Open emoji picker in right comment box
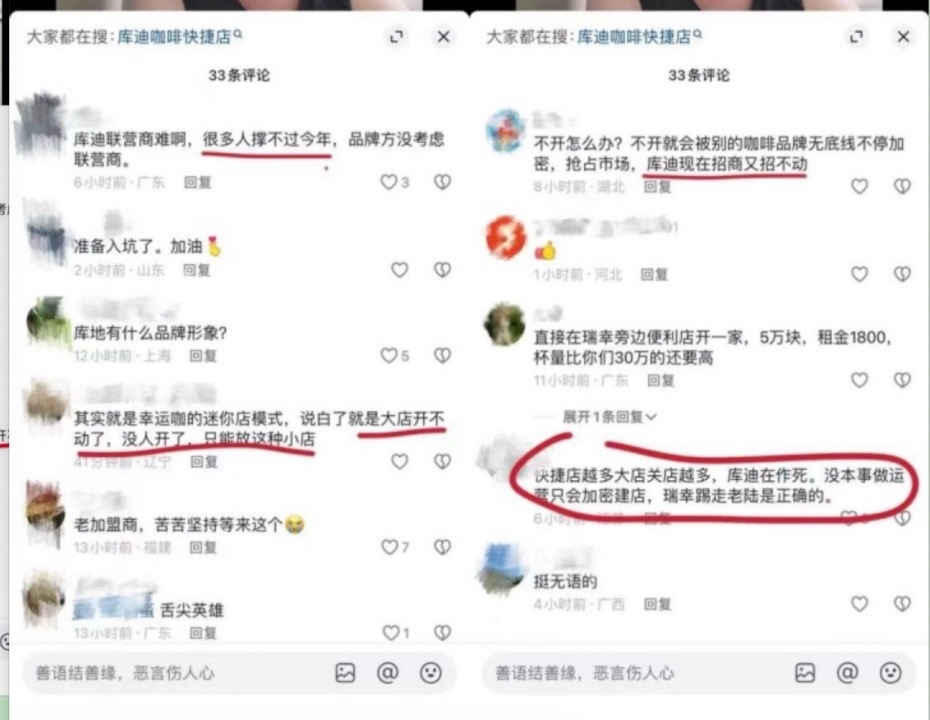930x720 pixels. click(890, 673)
